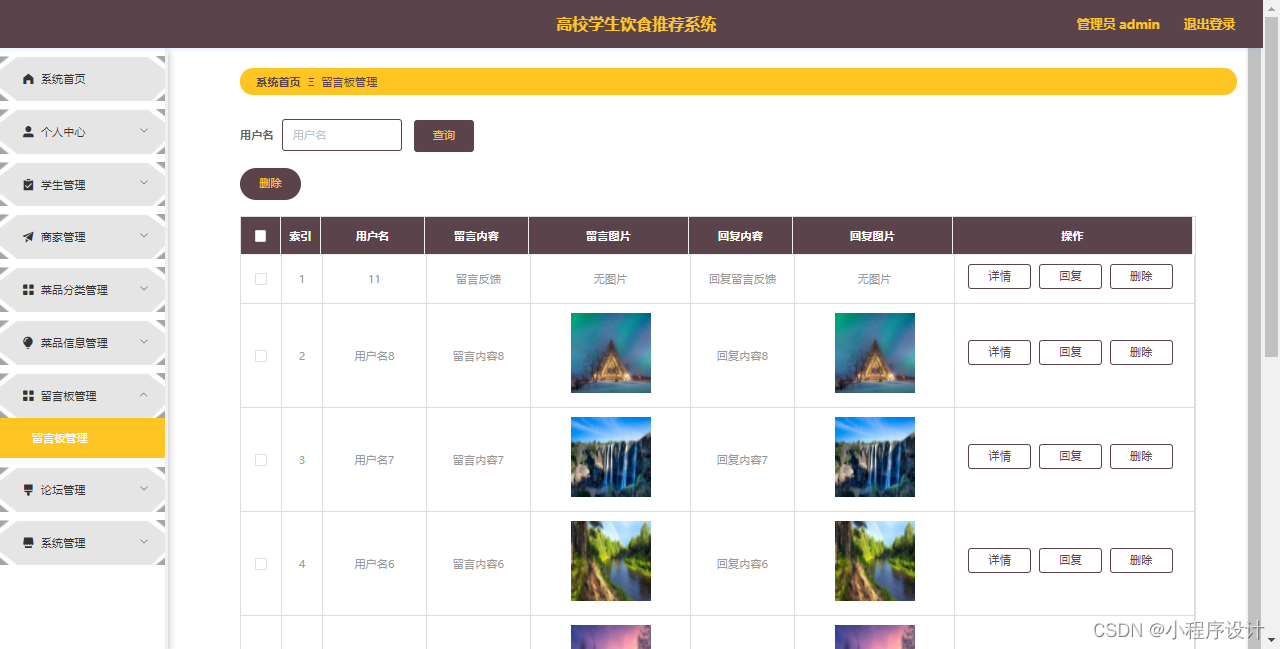Click the bulb icon beside 菜品信息管理
The image size is (1280, 649).
28,343
